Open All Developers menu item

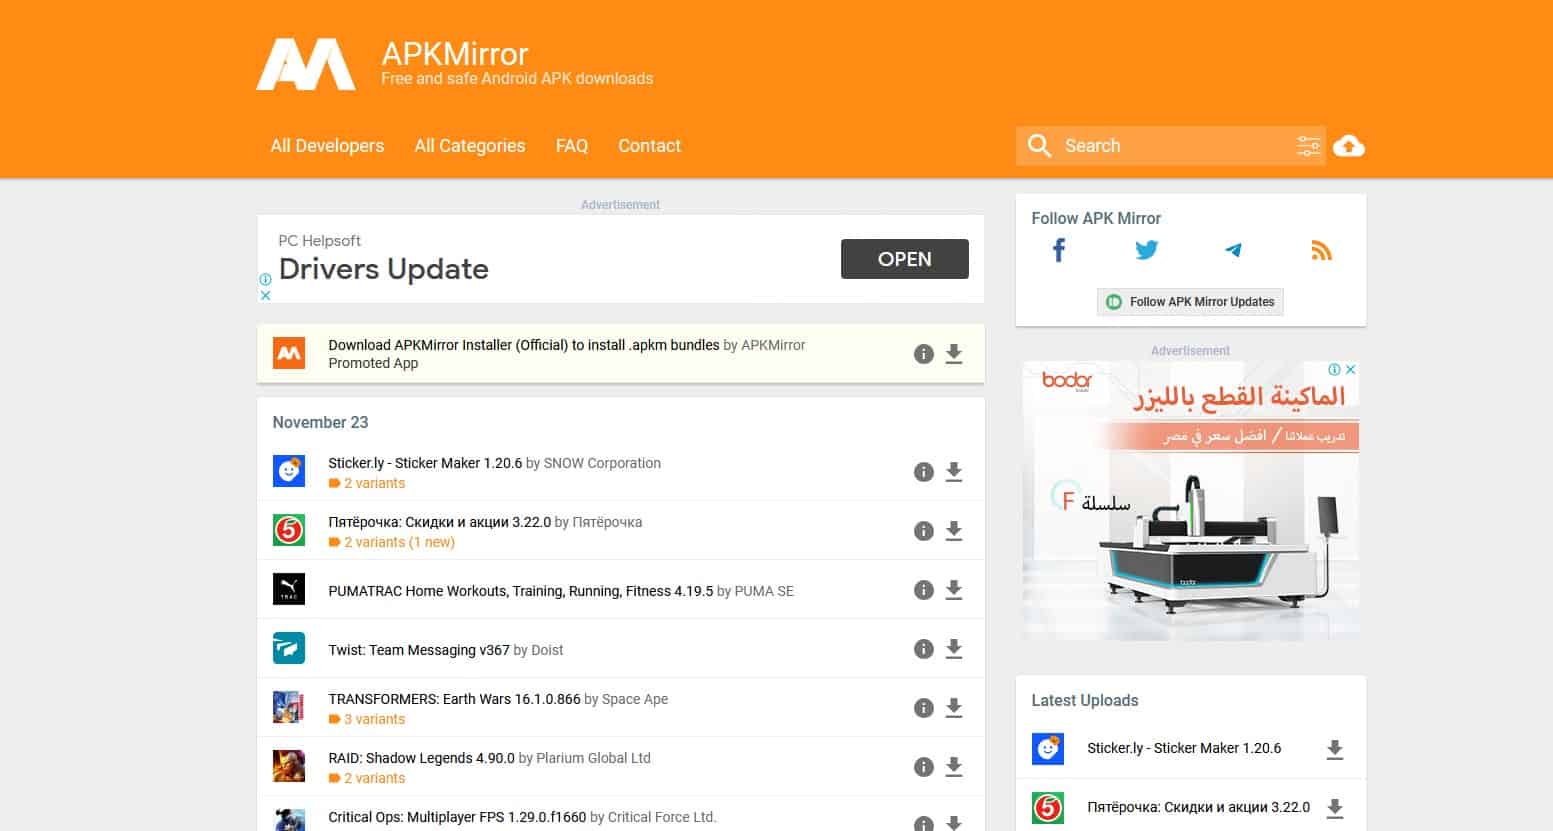pos(327,146)
